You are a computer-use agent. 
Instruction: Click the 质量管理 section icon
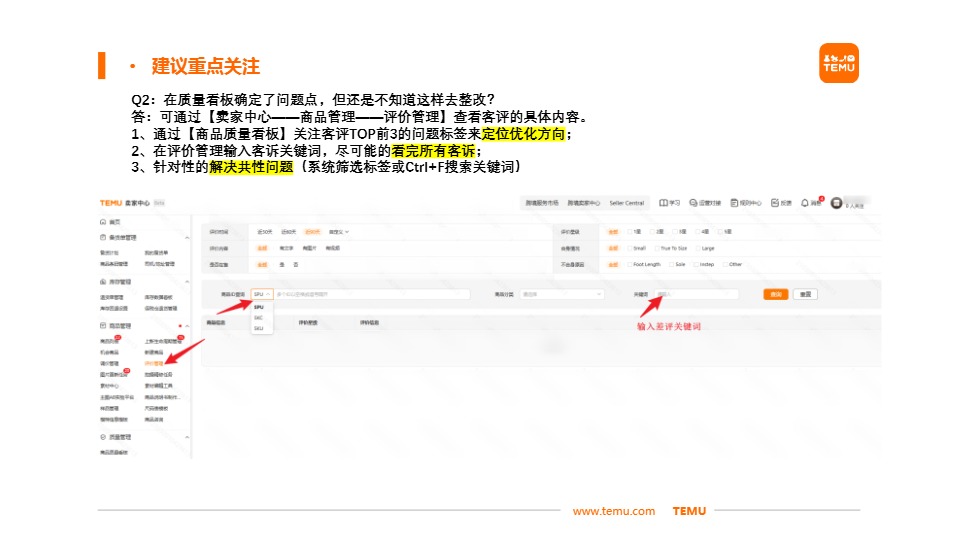coord(103,437)
